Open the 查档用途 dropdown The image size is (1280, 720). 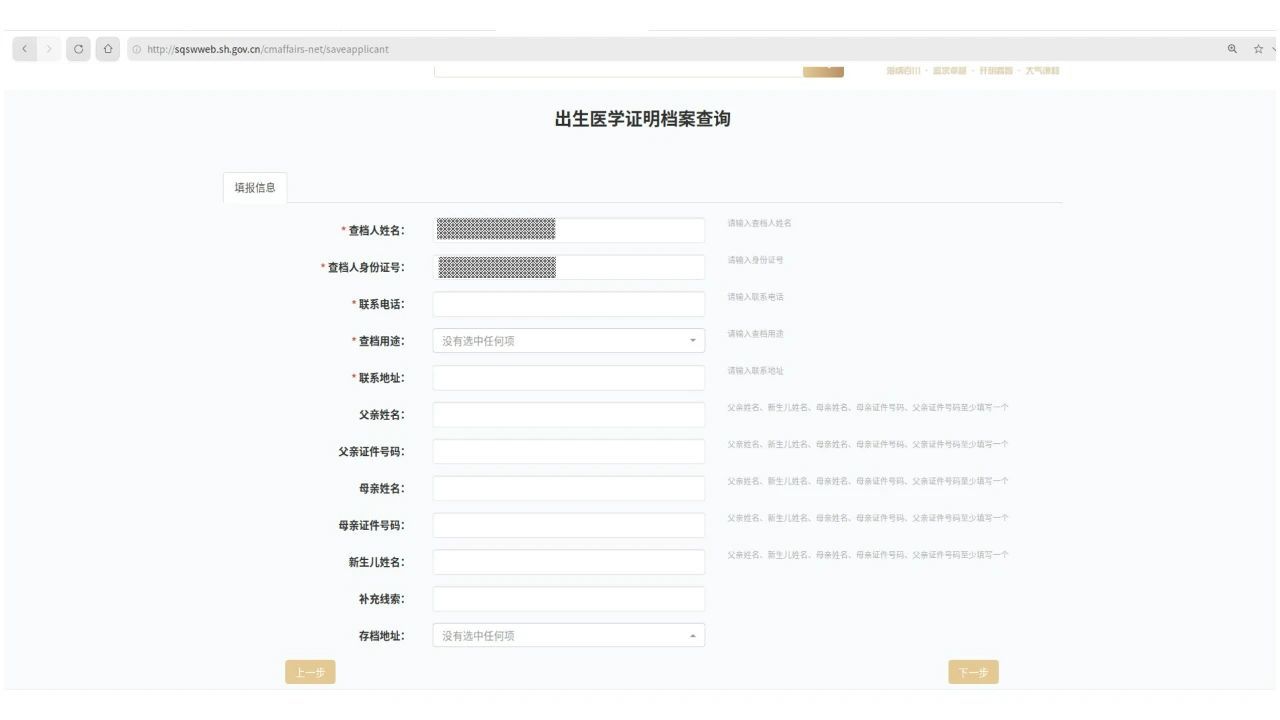point(568,341)
